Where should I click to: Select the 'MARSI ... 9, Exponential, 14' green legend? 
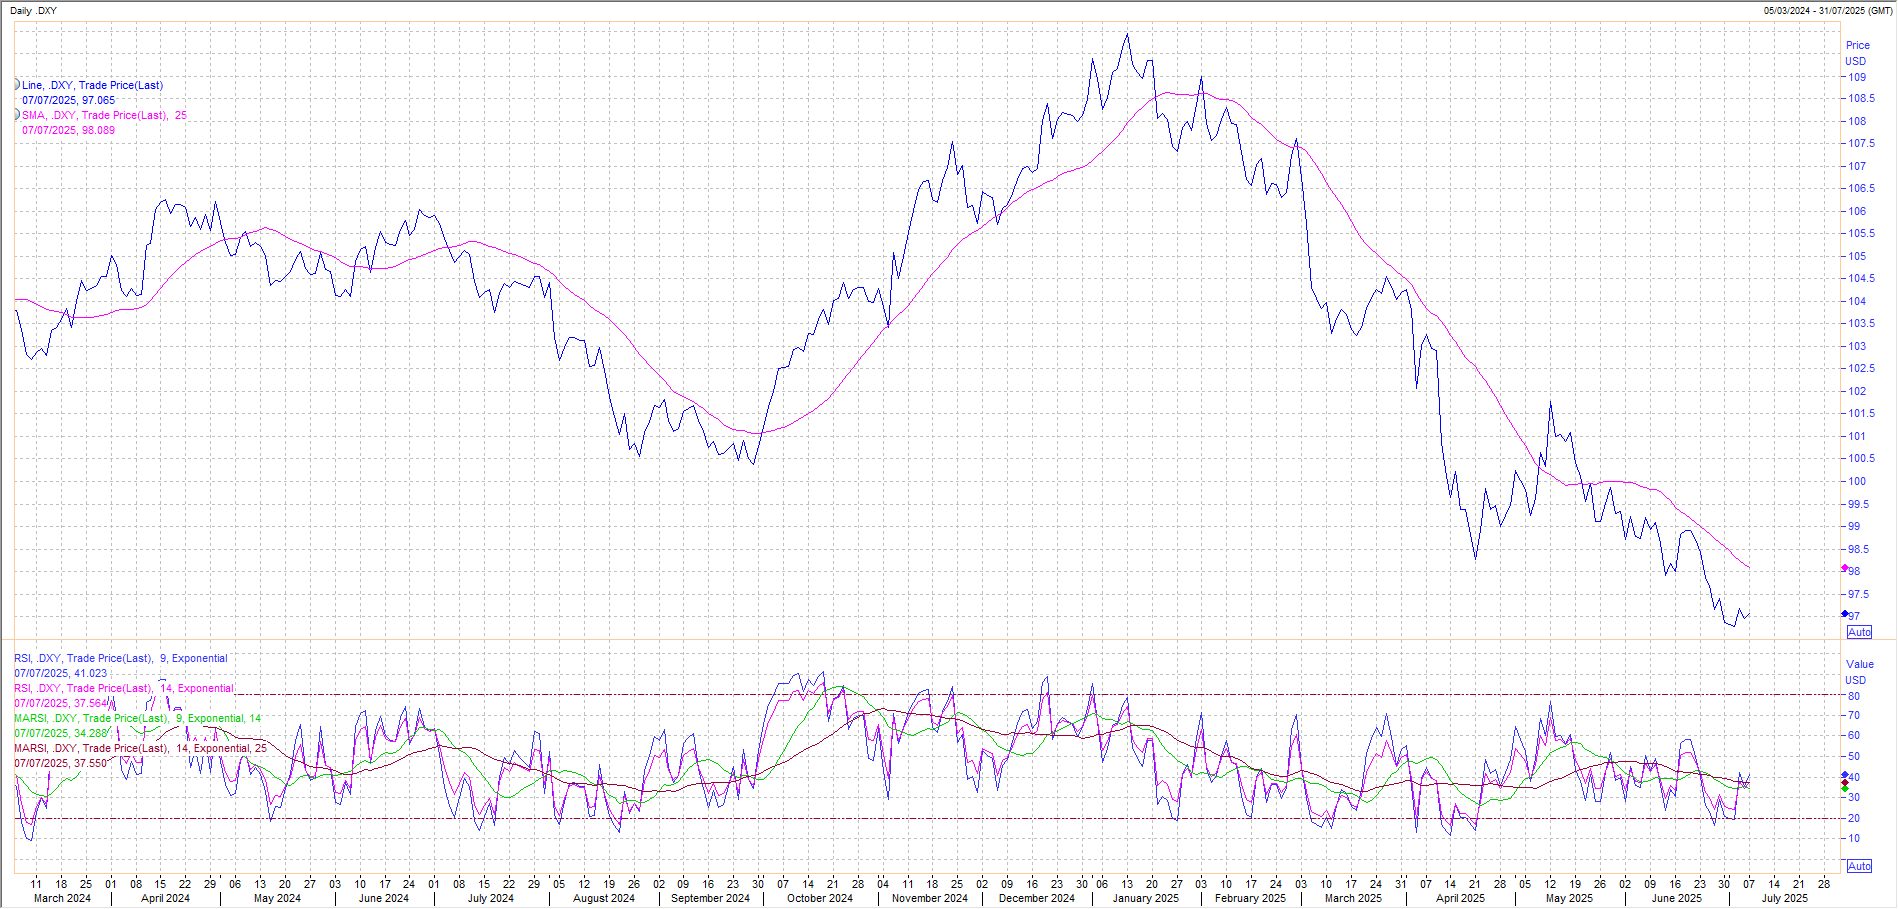click(137, 718)
